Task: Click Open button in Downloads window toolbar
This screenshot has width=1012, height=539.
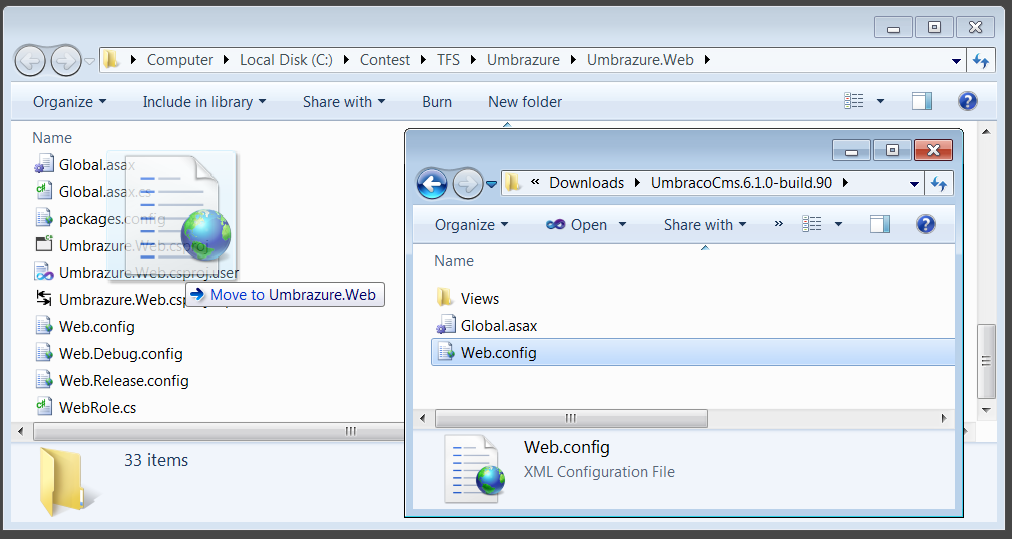Action: click(576, 225)
